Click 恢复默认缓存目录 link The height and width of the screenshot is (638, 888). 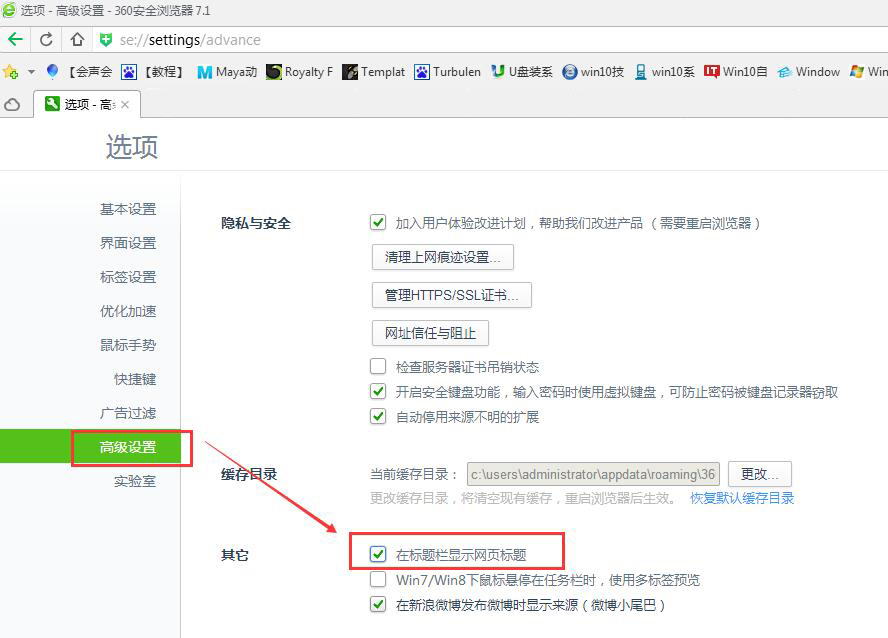[x=742, y=498]
